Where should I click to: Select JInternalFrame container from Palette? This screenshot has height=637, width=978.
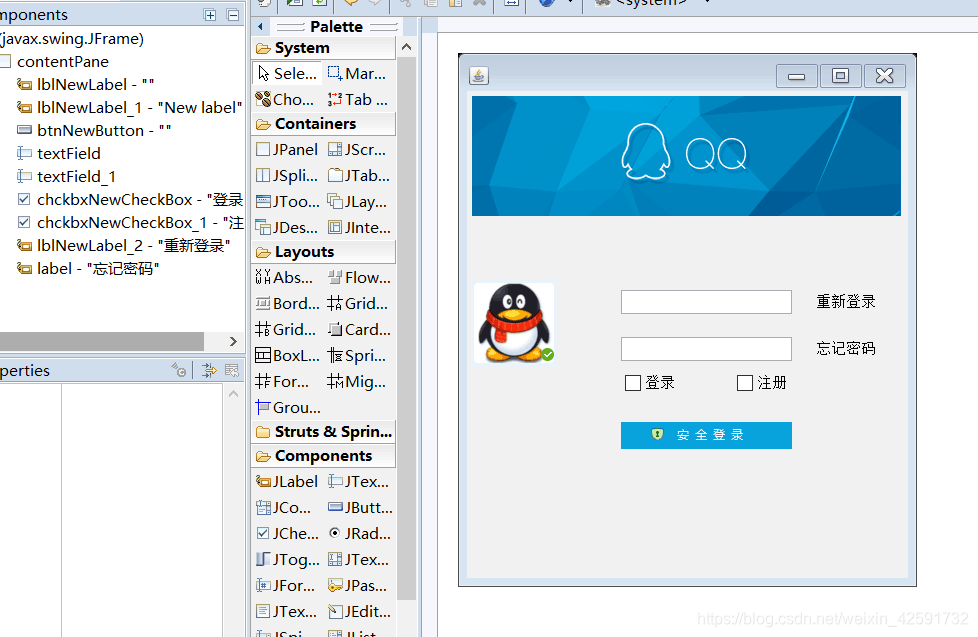[358, 228]
